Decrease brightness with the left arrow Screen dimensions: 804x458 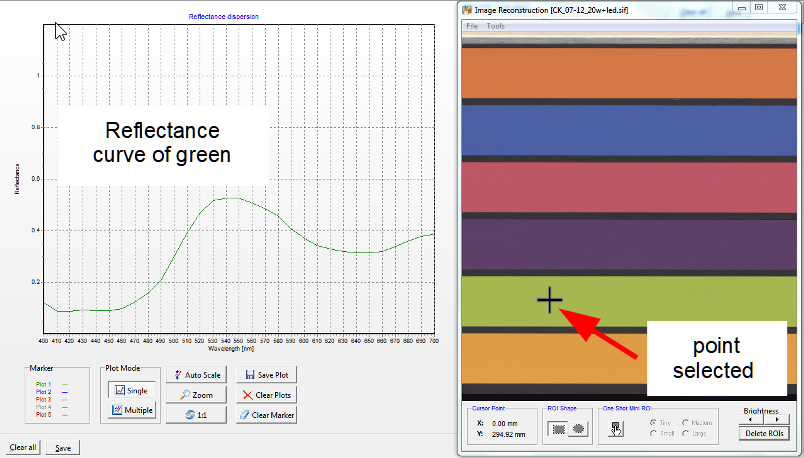tap(750, 420)
